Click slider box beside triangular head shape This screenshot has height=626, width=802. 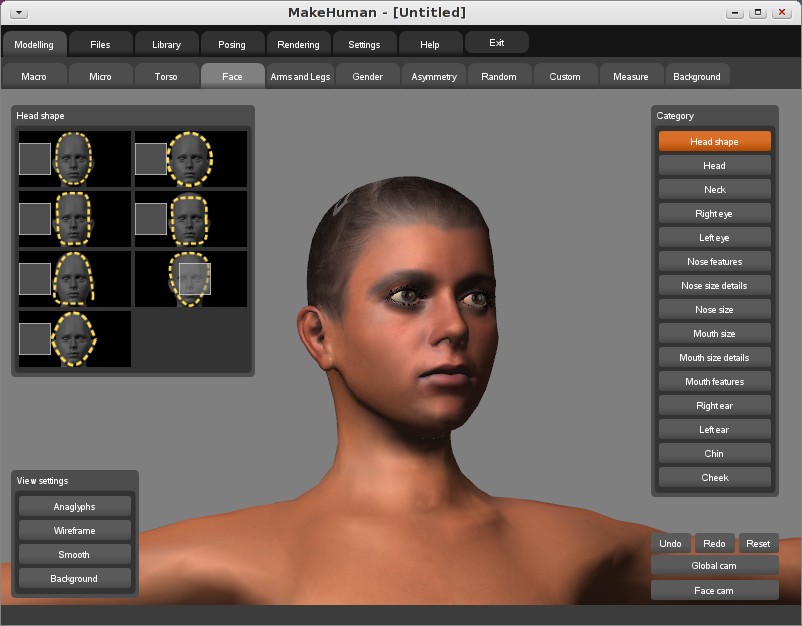click(x=35, y=279)
